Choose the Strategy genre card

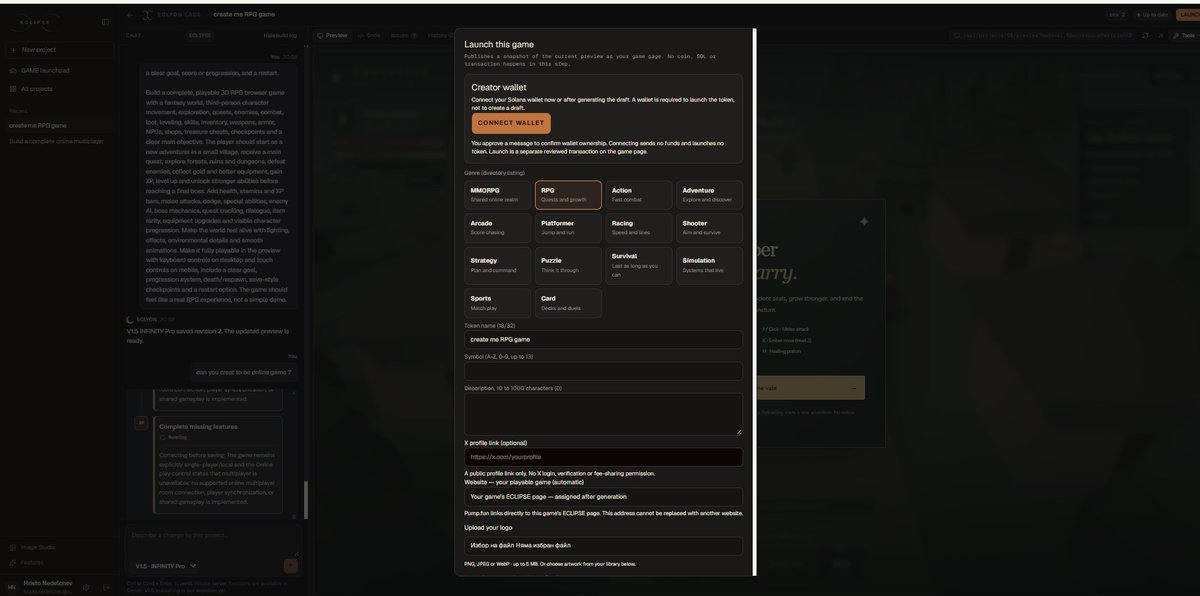coord(498,265)
